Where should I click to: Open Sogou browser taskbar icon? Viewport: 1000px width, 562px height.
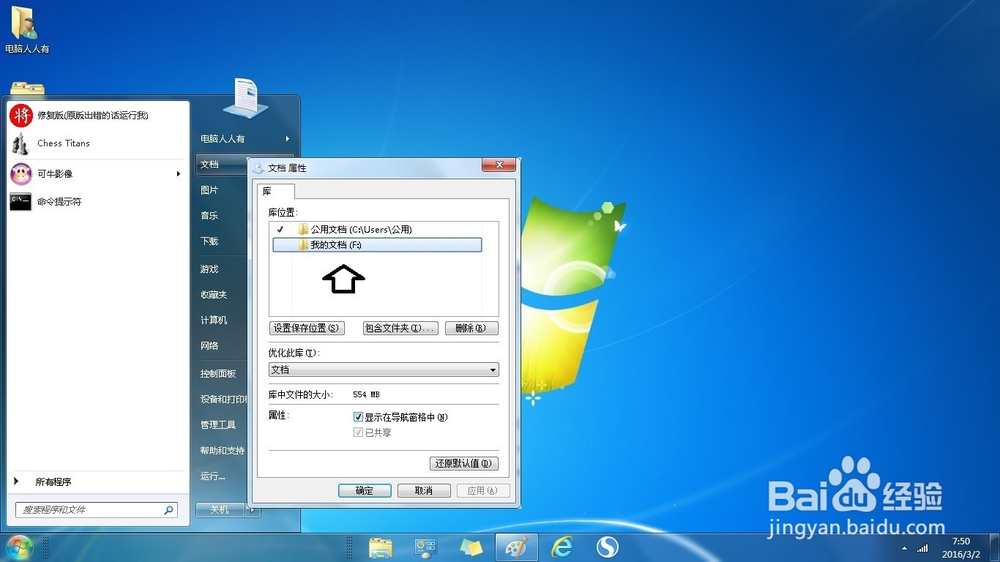tap(607, 548)
